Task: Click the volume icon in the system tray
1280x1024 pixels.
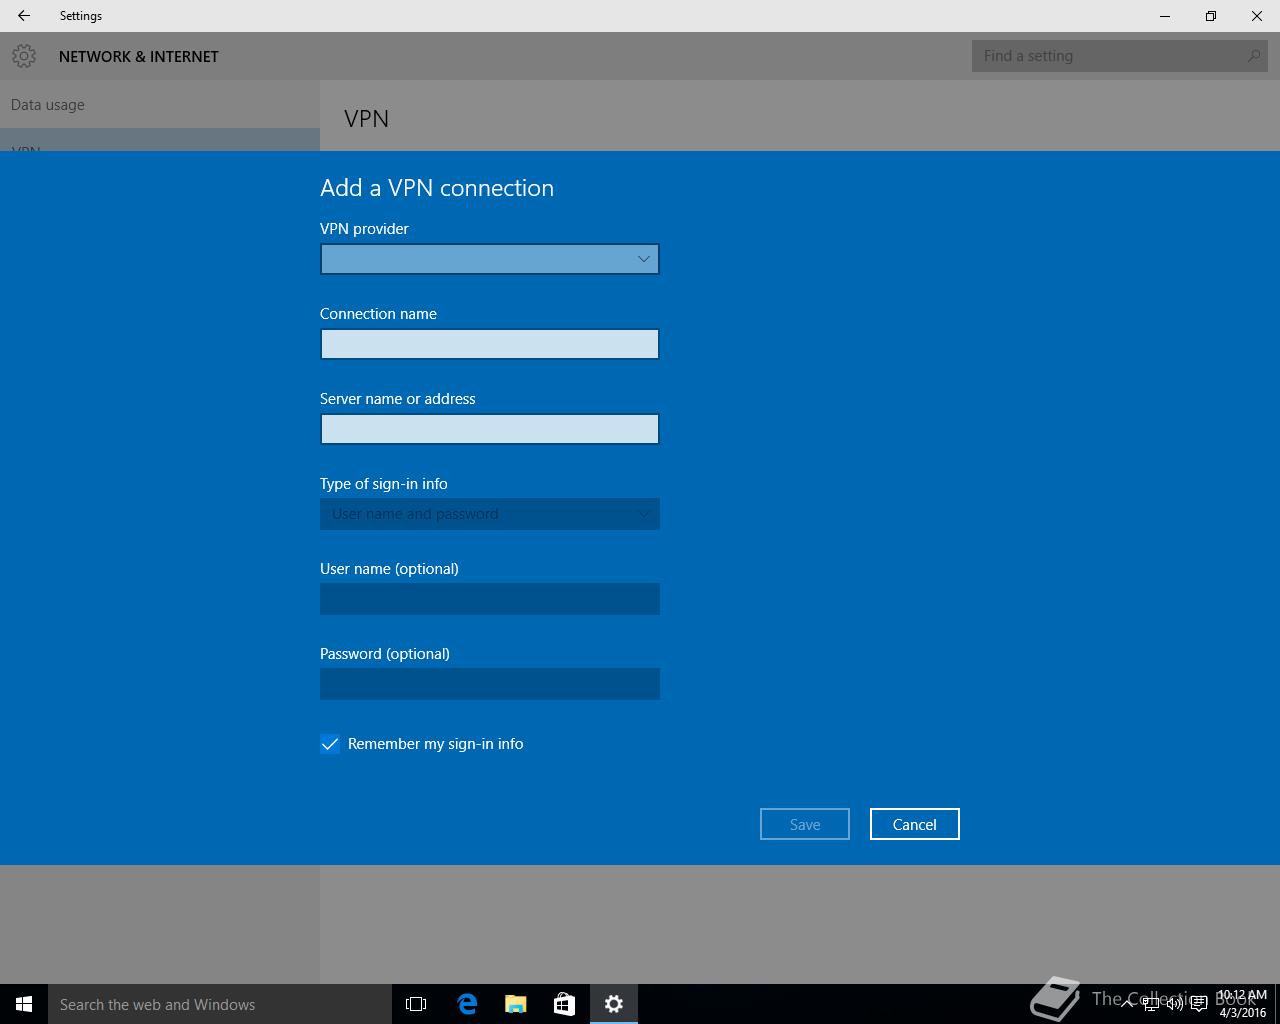Action: click(1175, 1004)
